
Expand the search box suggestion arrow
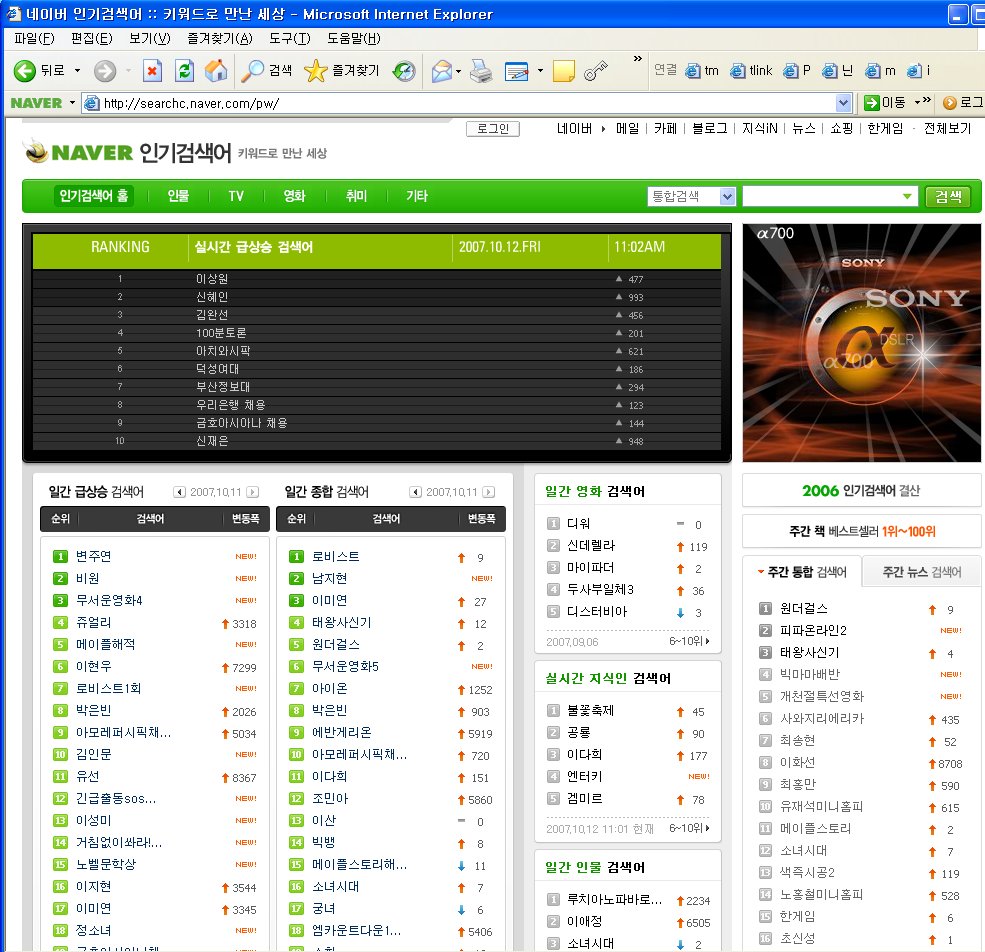coord(906,196)
